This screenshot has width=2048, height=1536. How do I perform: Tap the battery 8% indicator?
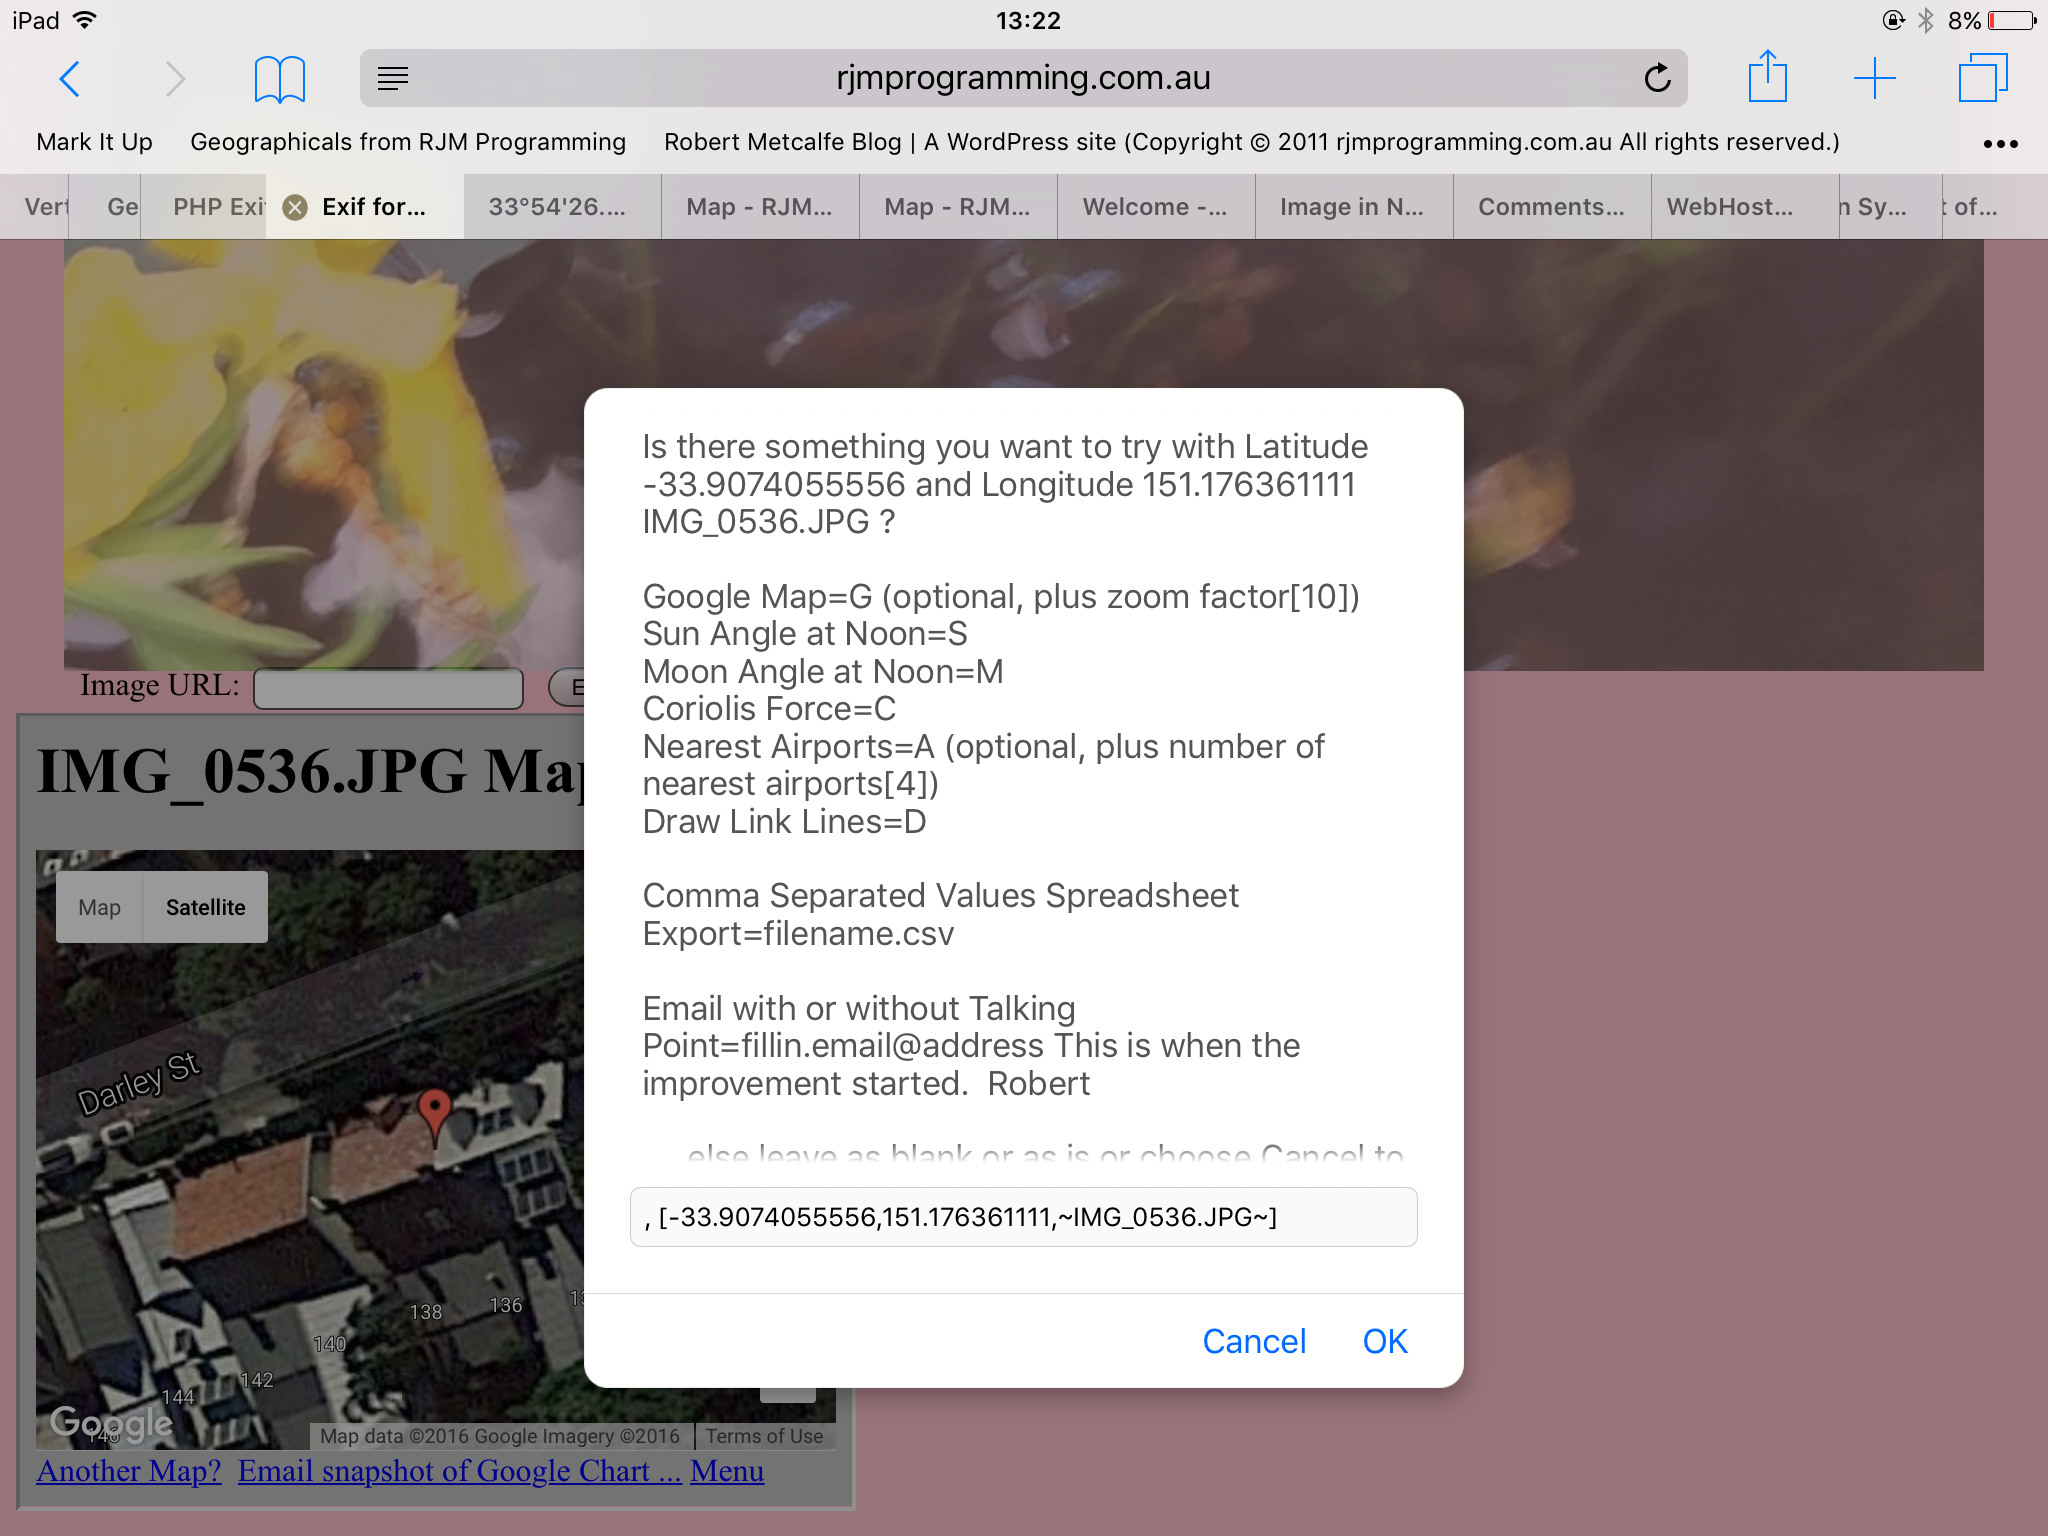pos(1992,20)
